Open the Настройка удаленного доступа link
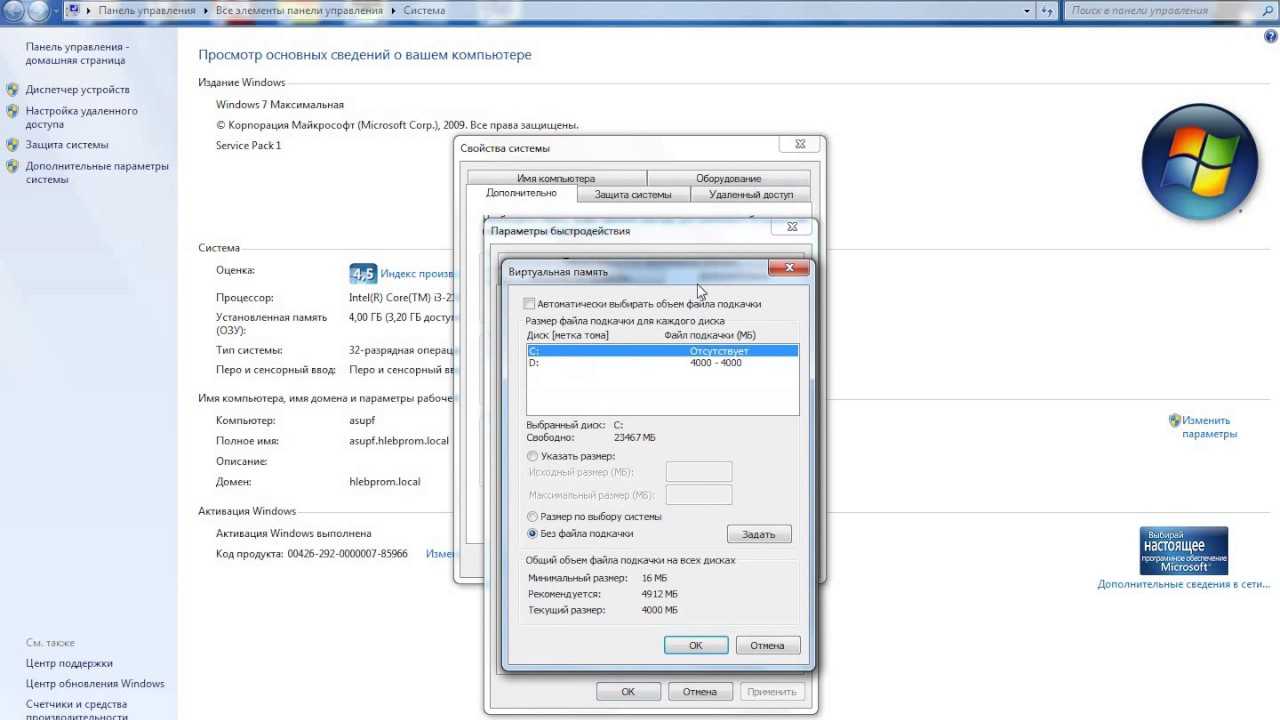The width and height of the screenshot is (1280, 720). [82, 118]
